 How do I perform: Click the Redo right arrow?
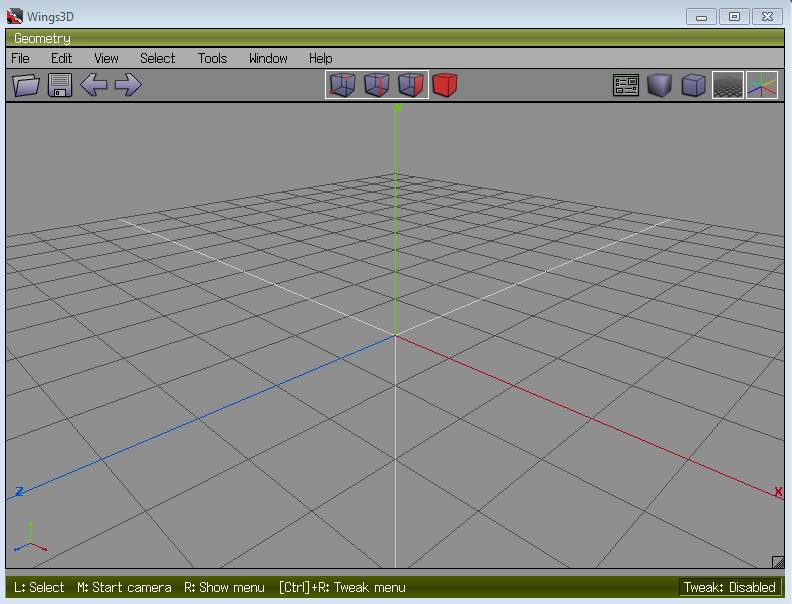click(128, 85)
